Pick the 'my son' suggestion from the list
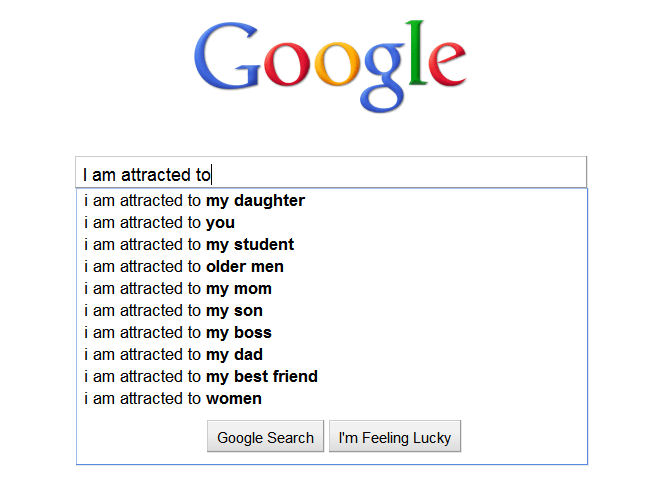 click(x=174, y=311)
